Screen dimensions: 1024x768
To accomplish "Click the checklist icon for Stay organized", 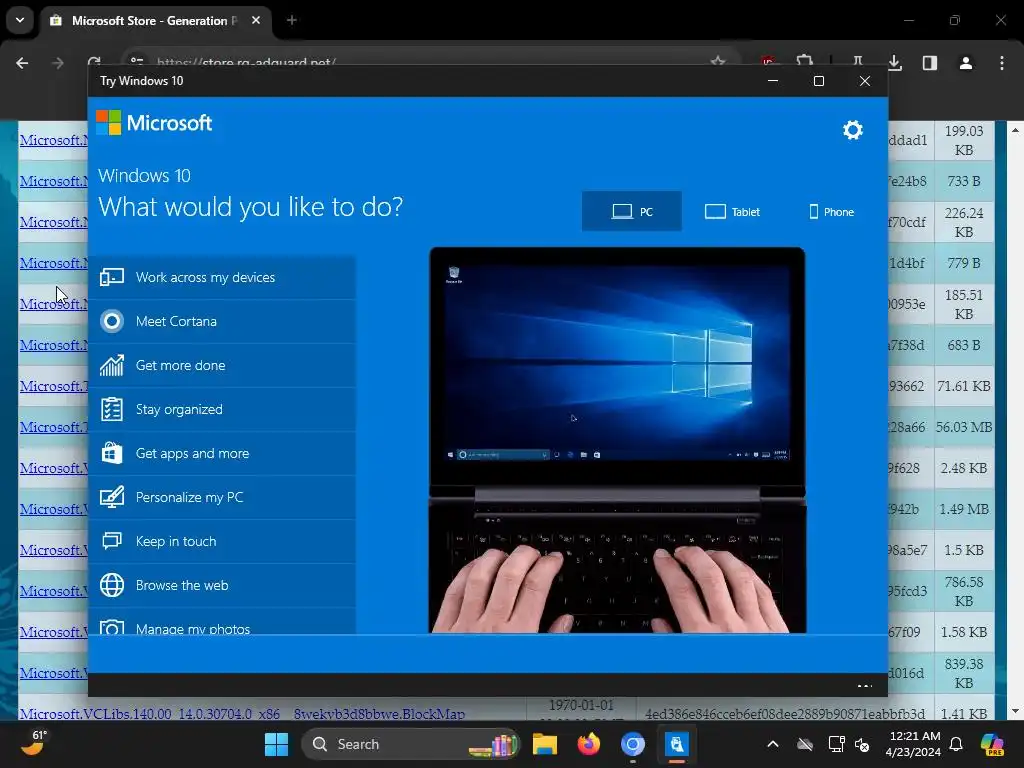I will (x=112, y=409).
